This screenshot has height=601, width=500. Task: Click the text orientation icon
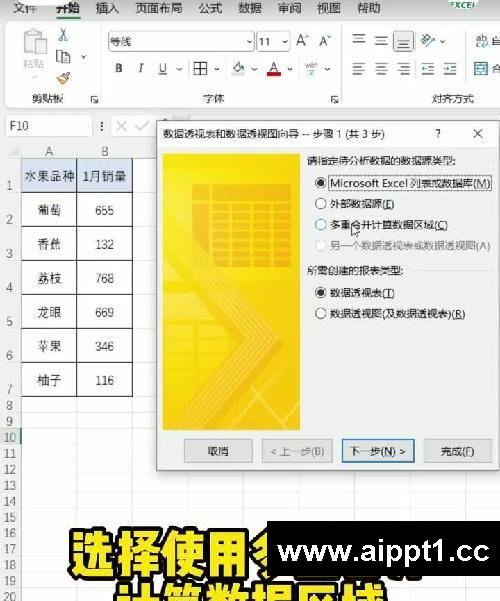pos(428,40)
